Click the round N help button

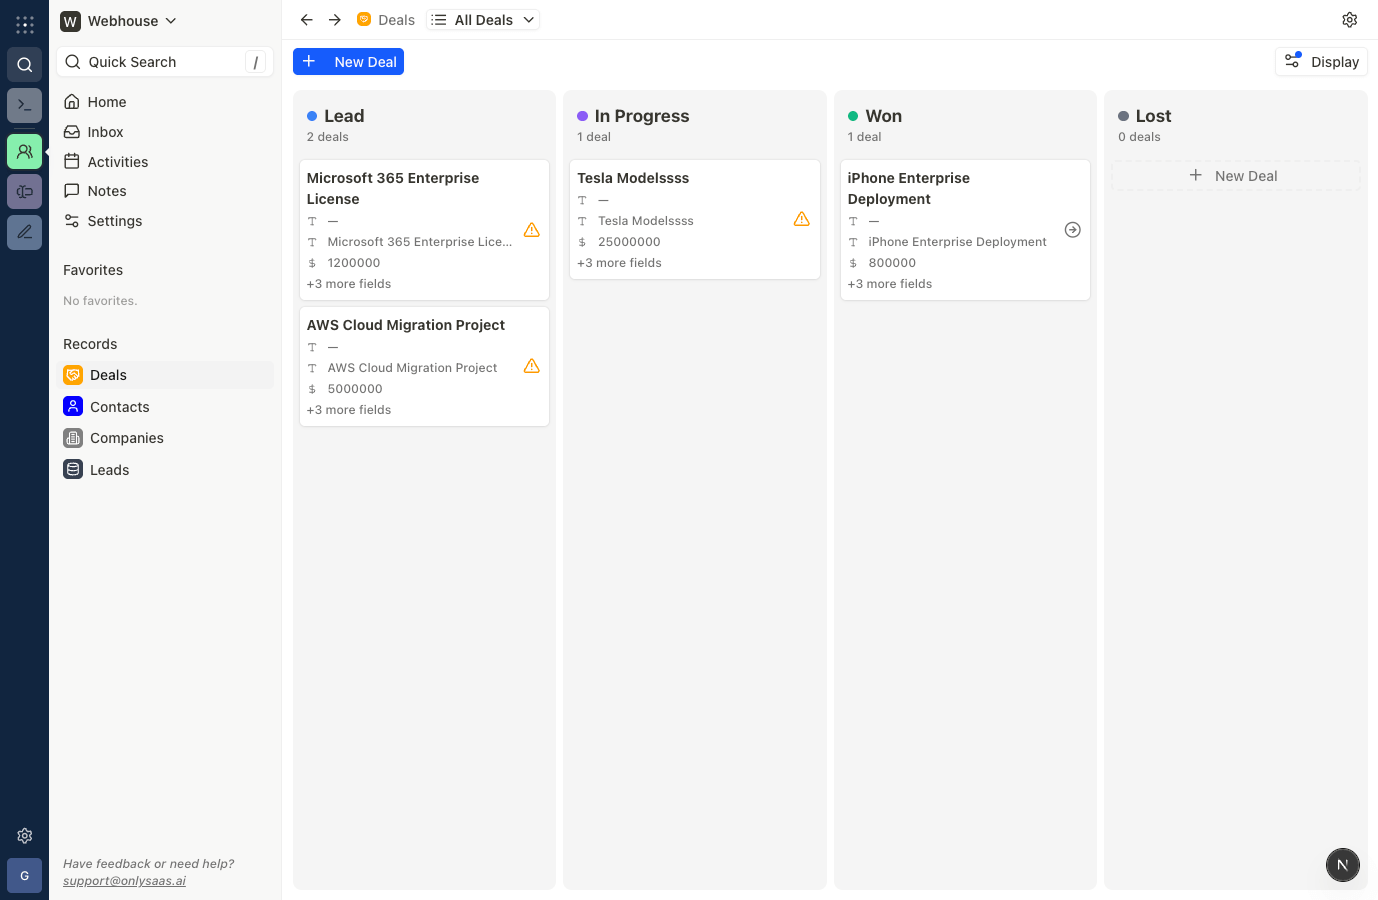click(x=1343, y=865)
